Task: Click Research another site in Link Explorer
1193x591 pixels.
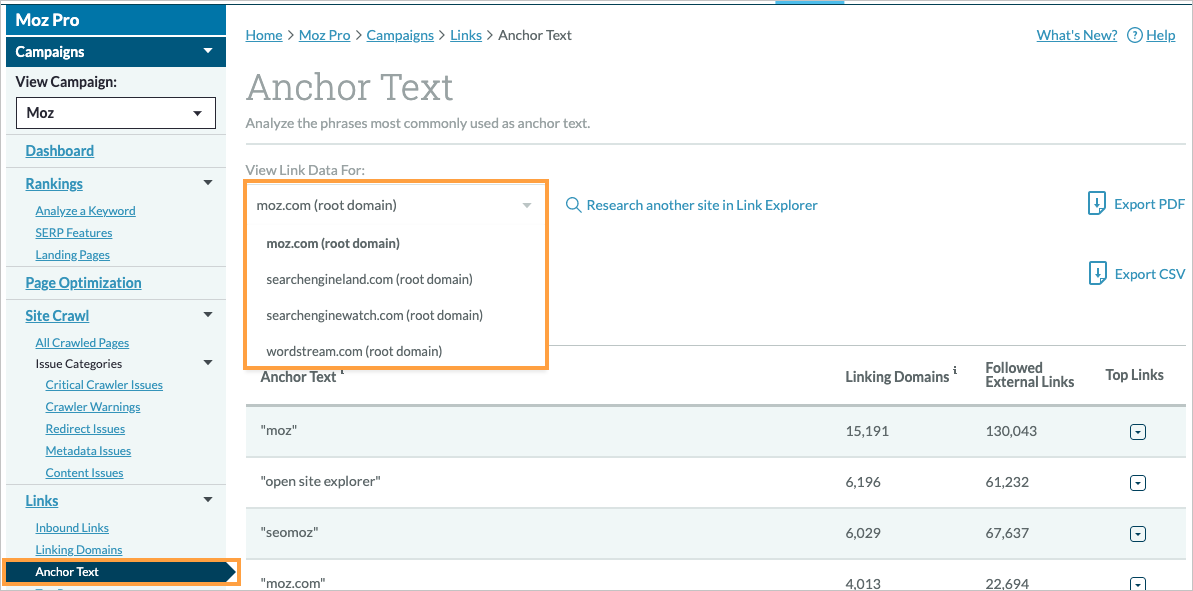Action: pyautogui.click(x=701, y=204)
